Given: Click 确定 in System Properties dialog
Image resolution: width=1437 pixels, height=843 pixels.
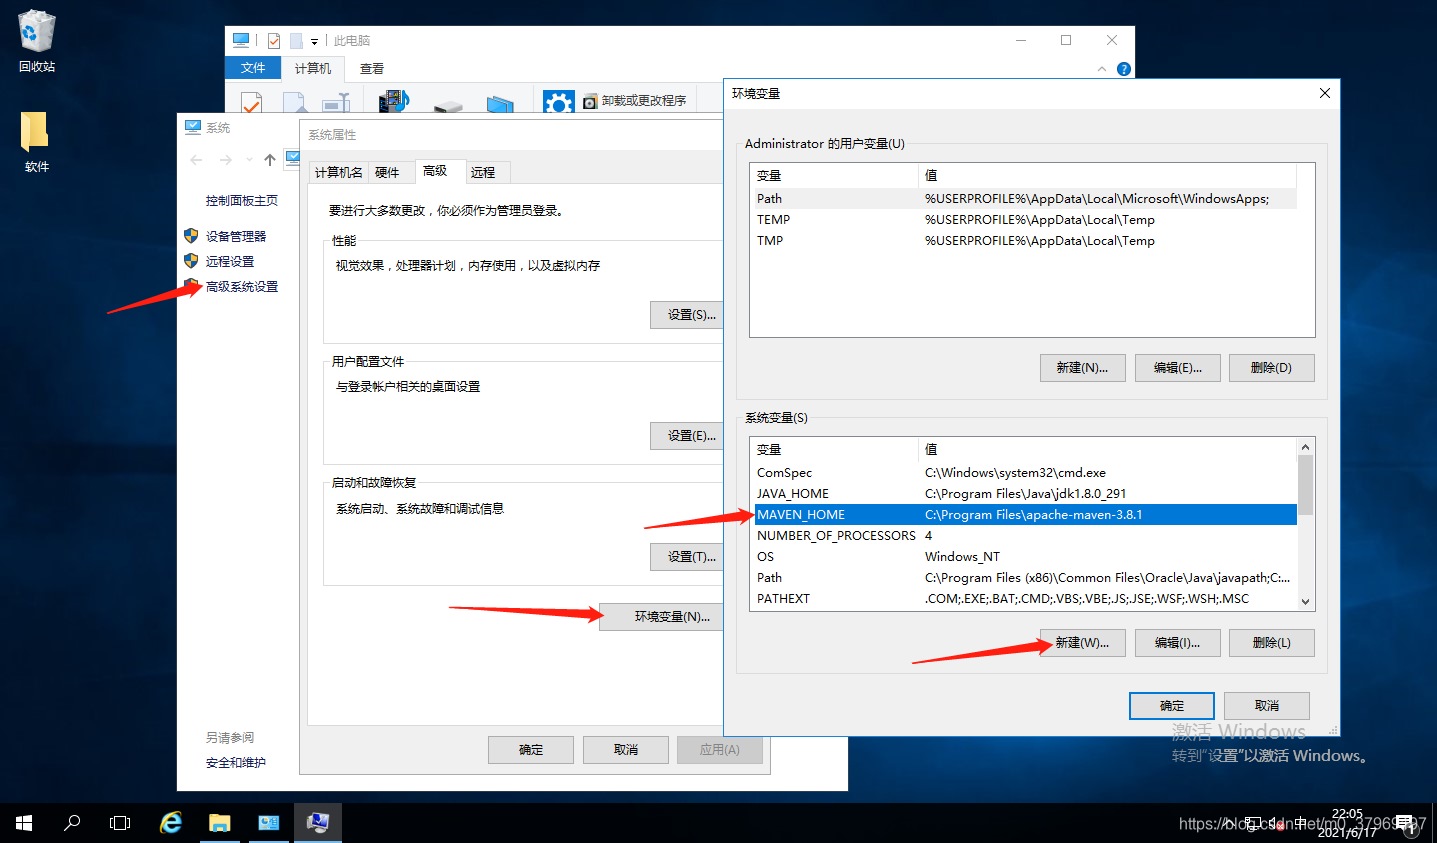Looking at the screenshot, I should 531,750.
